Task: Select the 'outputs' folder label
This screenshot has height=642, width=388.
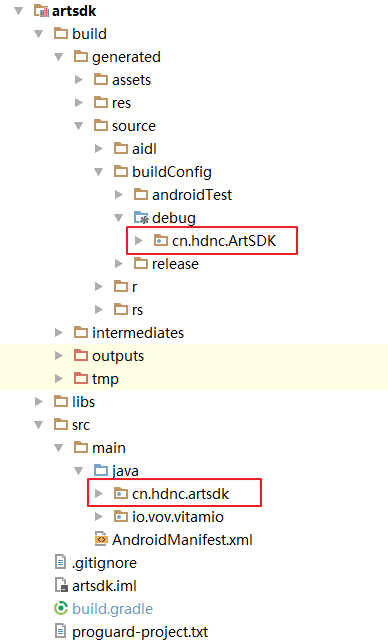Action: (x=118, y=356)
